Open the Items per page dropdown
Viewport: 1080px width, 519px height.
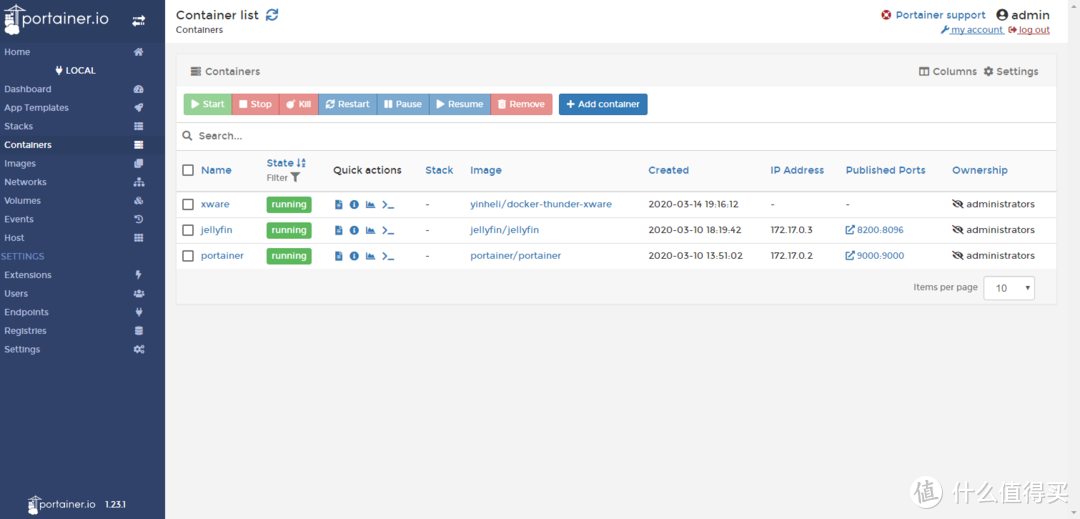(1009, 288)
